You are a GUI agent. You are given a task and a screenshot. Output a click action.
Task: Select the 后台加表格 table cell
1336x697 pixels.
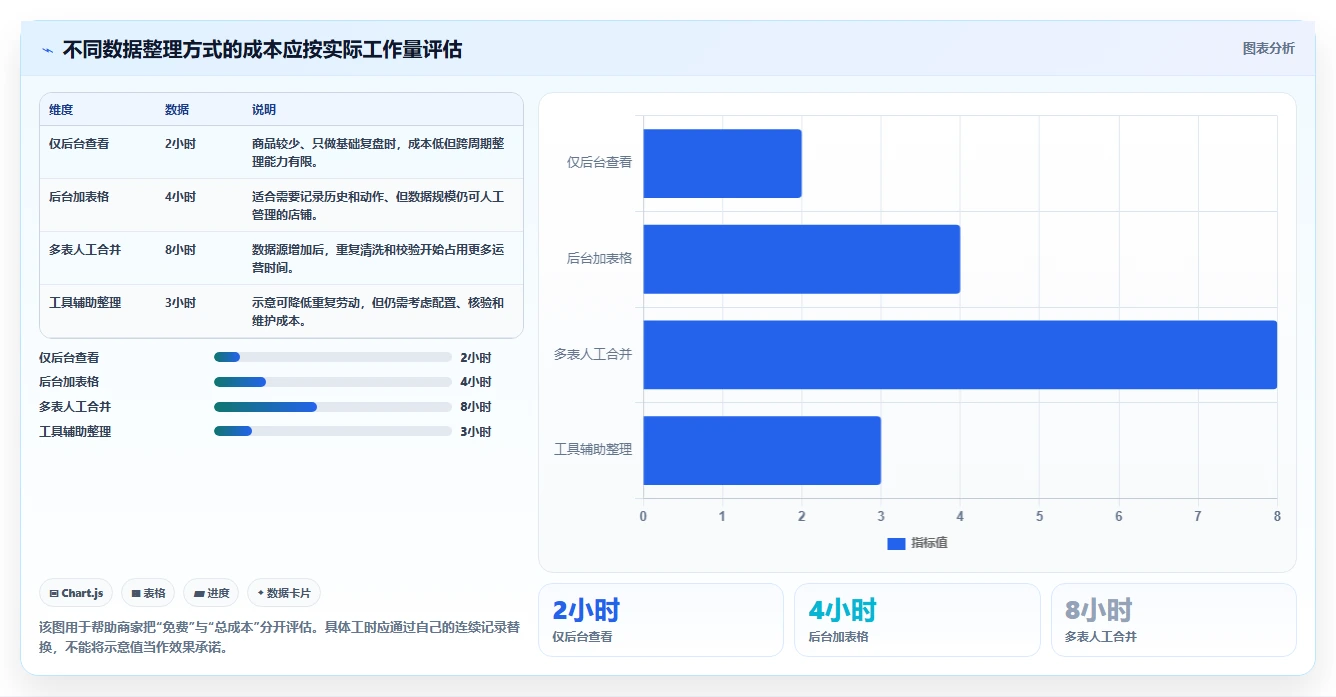point(79,197)
